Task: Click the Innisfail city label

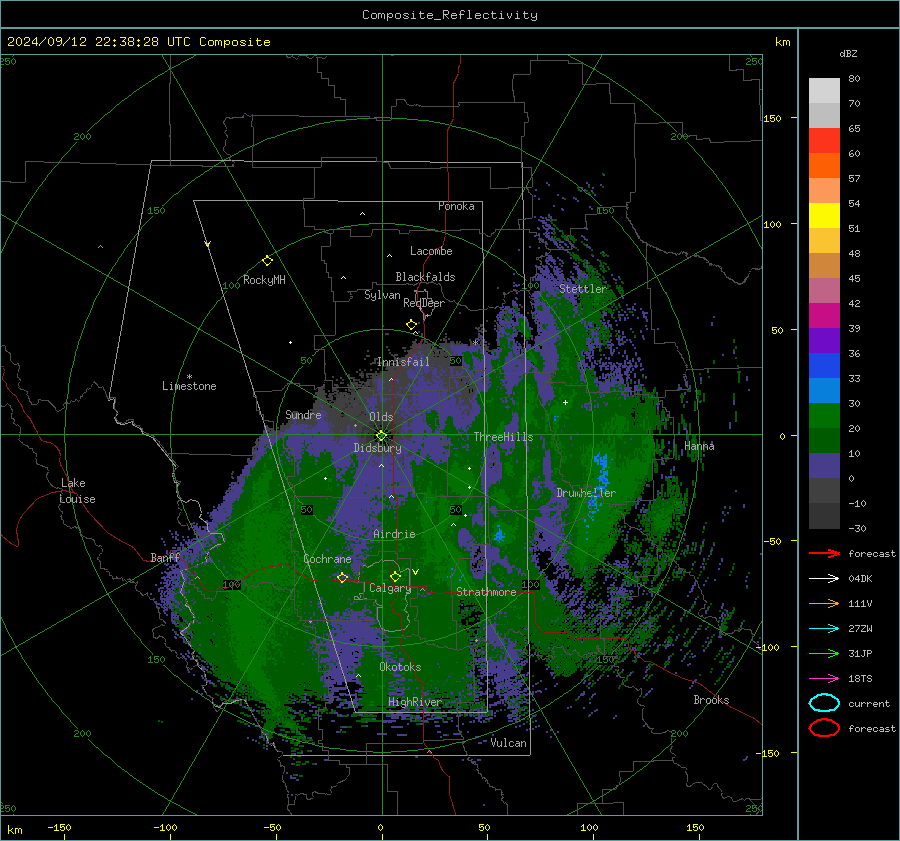Action: click(403, 362)
